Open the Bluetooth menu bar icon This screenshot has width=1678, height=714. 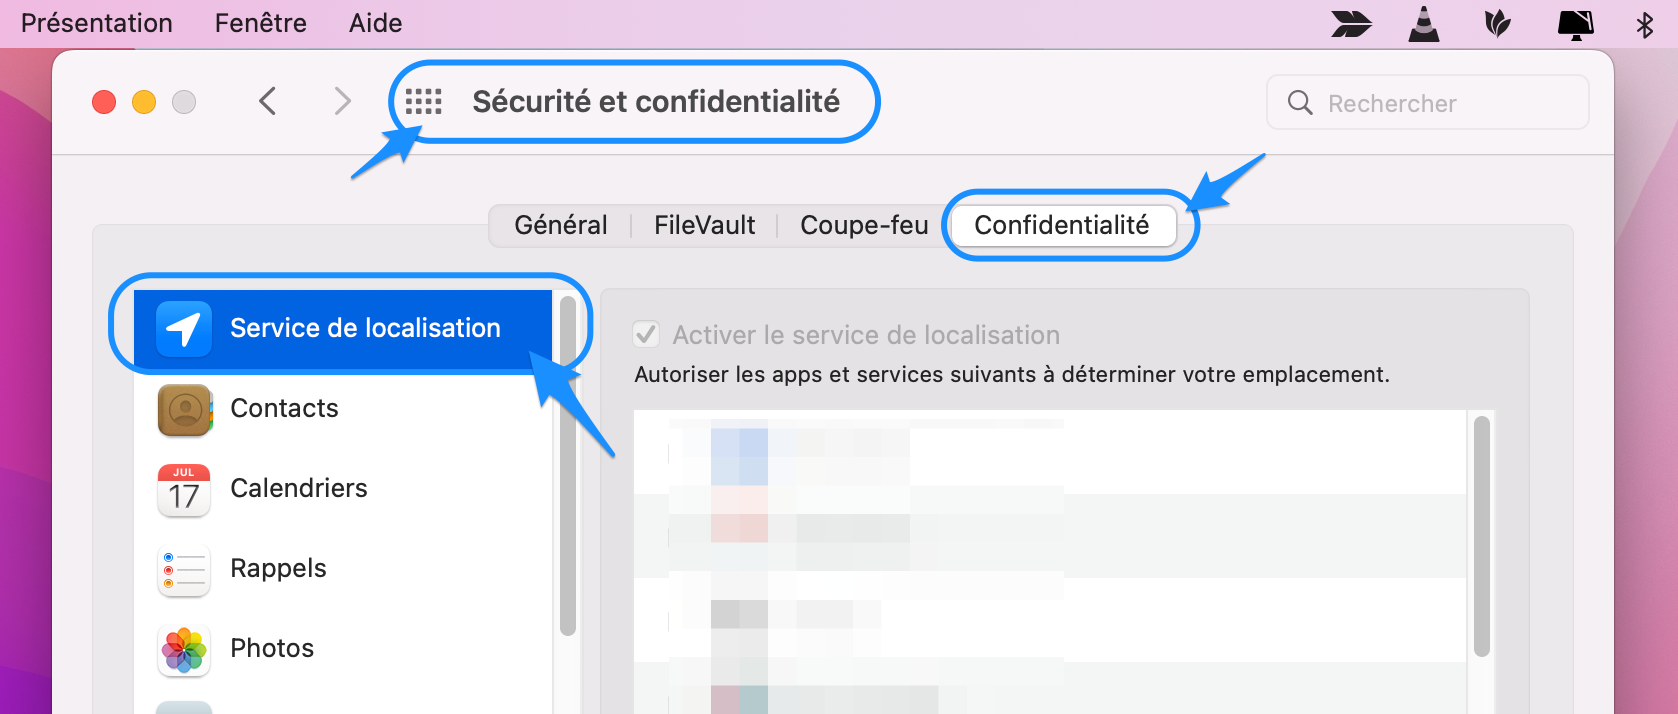tap(1645, 24)
